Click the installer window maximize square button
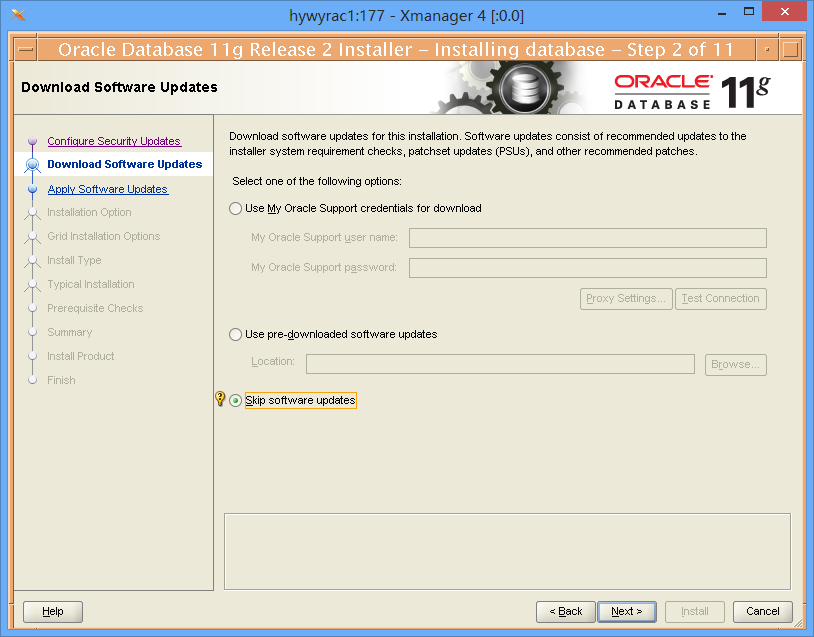 [791, 50]
